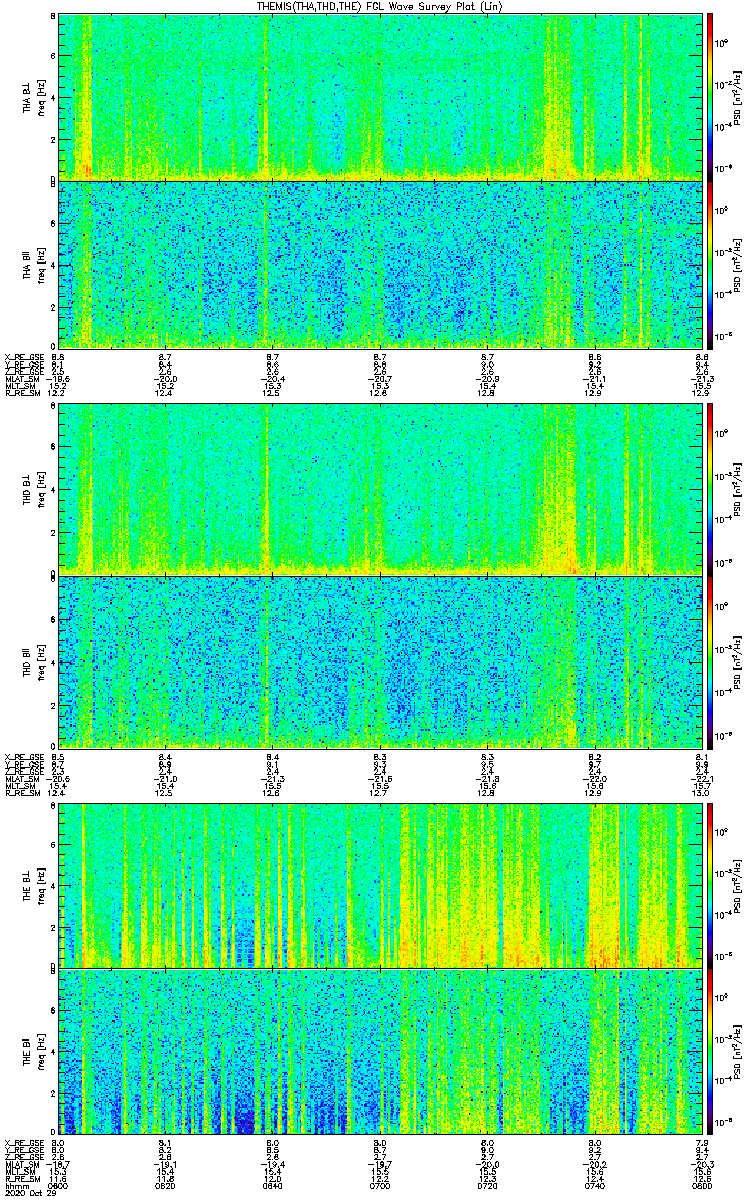Click the THA B∥ spectrogram panel
This screenshot has width=750, height=1200.
(x=380, y=264)
